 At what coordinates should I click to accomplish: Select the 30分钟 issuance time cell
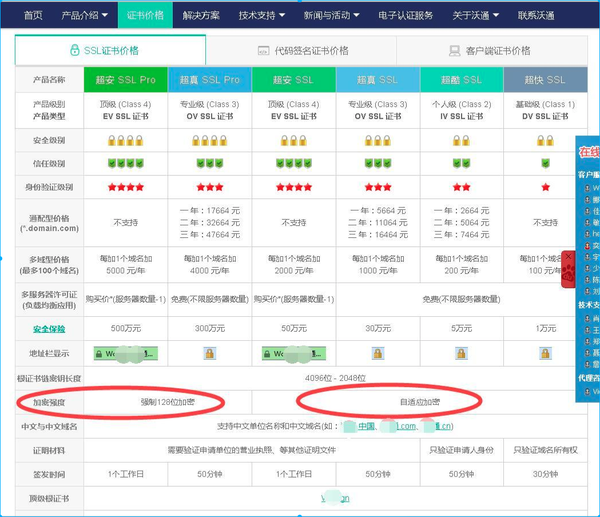545,474
